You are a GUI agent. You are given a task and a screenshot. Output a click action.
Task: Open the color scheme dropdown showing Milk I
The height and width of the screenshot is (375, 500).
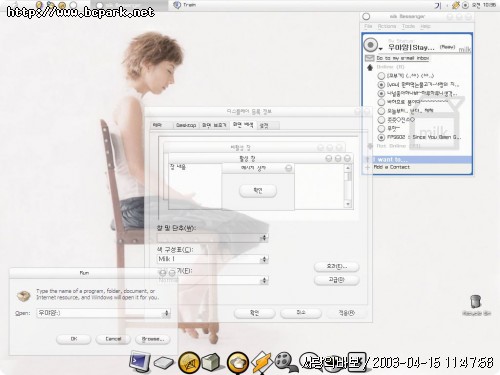click(264, 259)
